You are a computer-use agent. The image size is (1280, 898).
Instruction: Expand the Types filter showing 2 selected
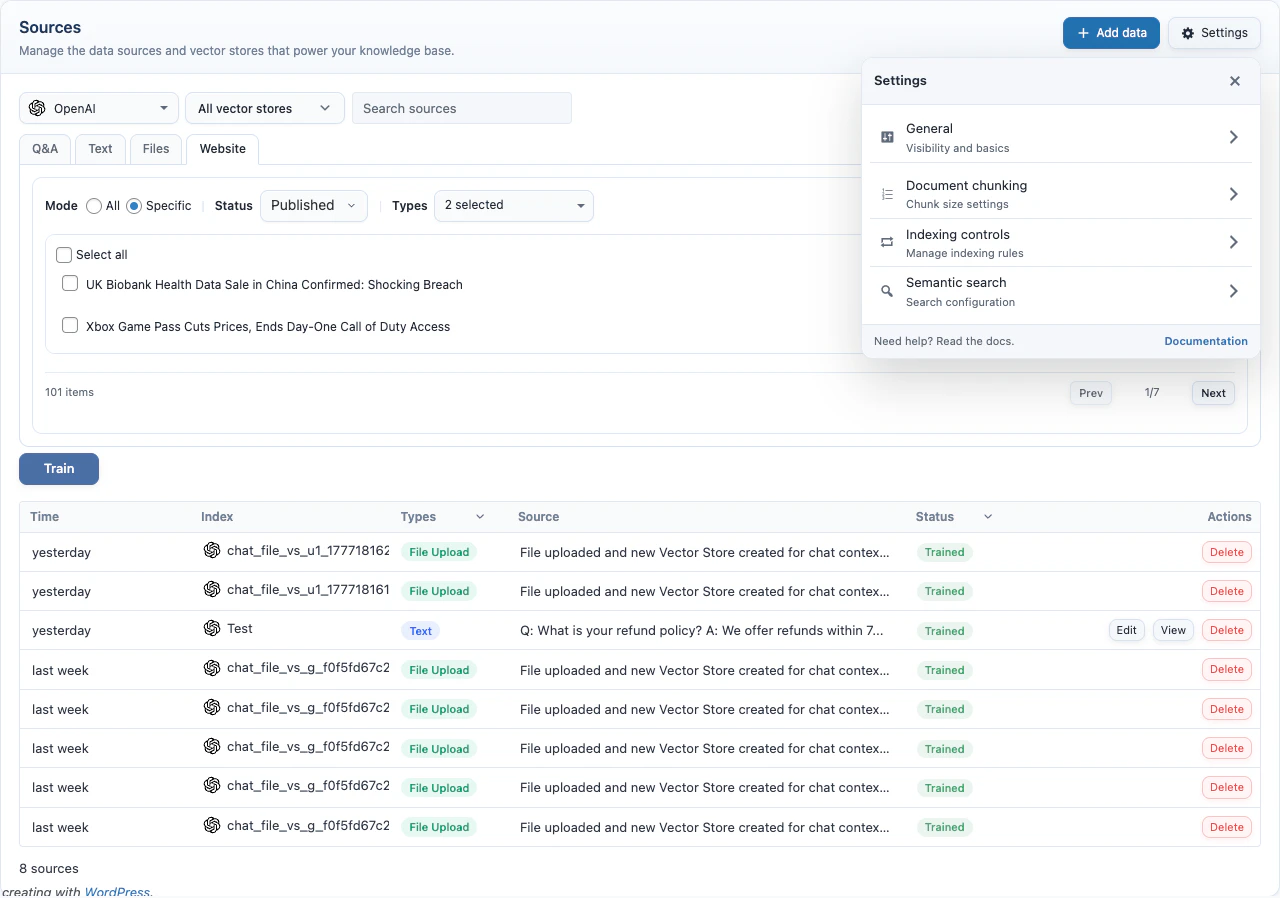tap(513, 206)
